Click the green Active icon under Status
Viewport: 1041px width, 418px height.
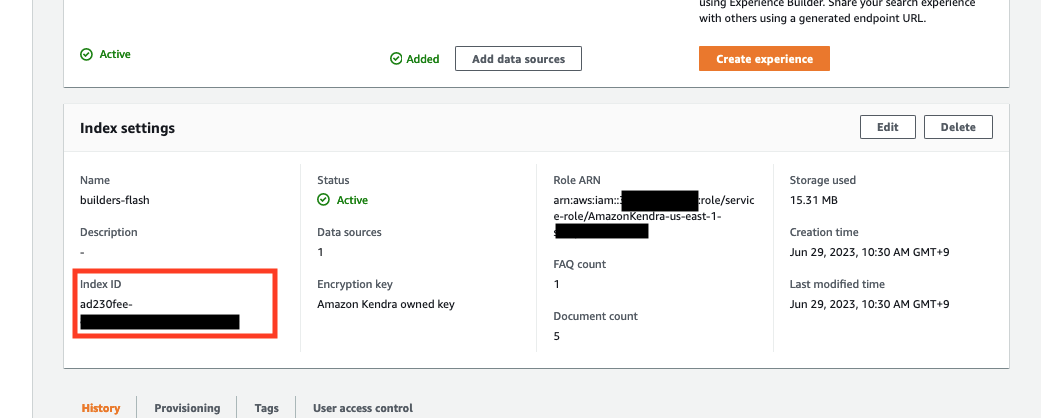(x=323, y=200)
